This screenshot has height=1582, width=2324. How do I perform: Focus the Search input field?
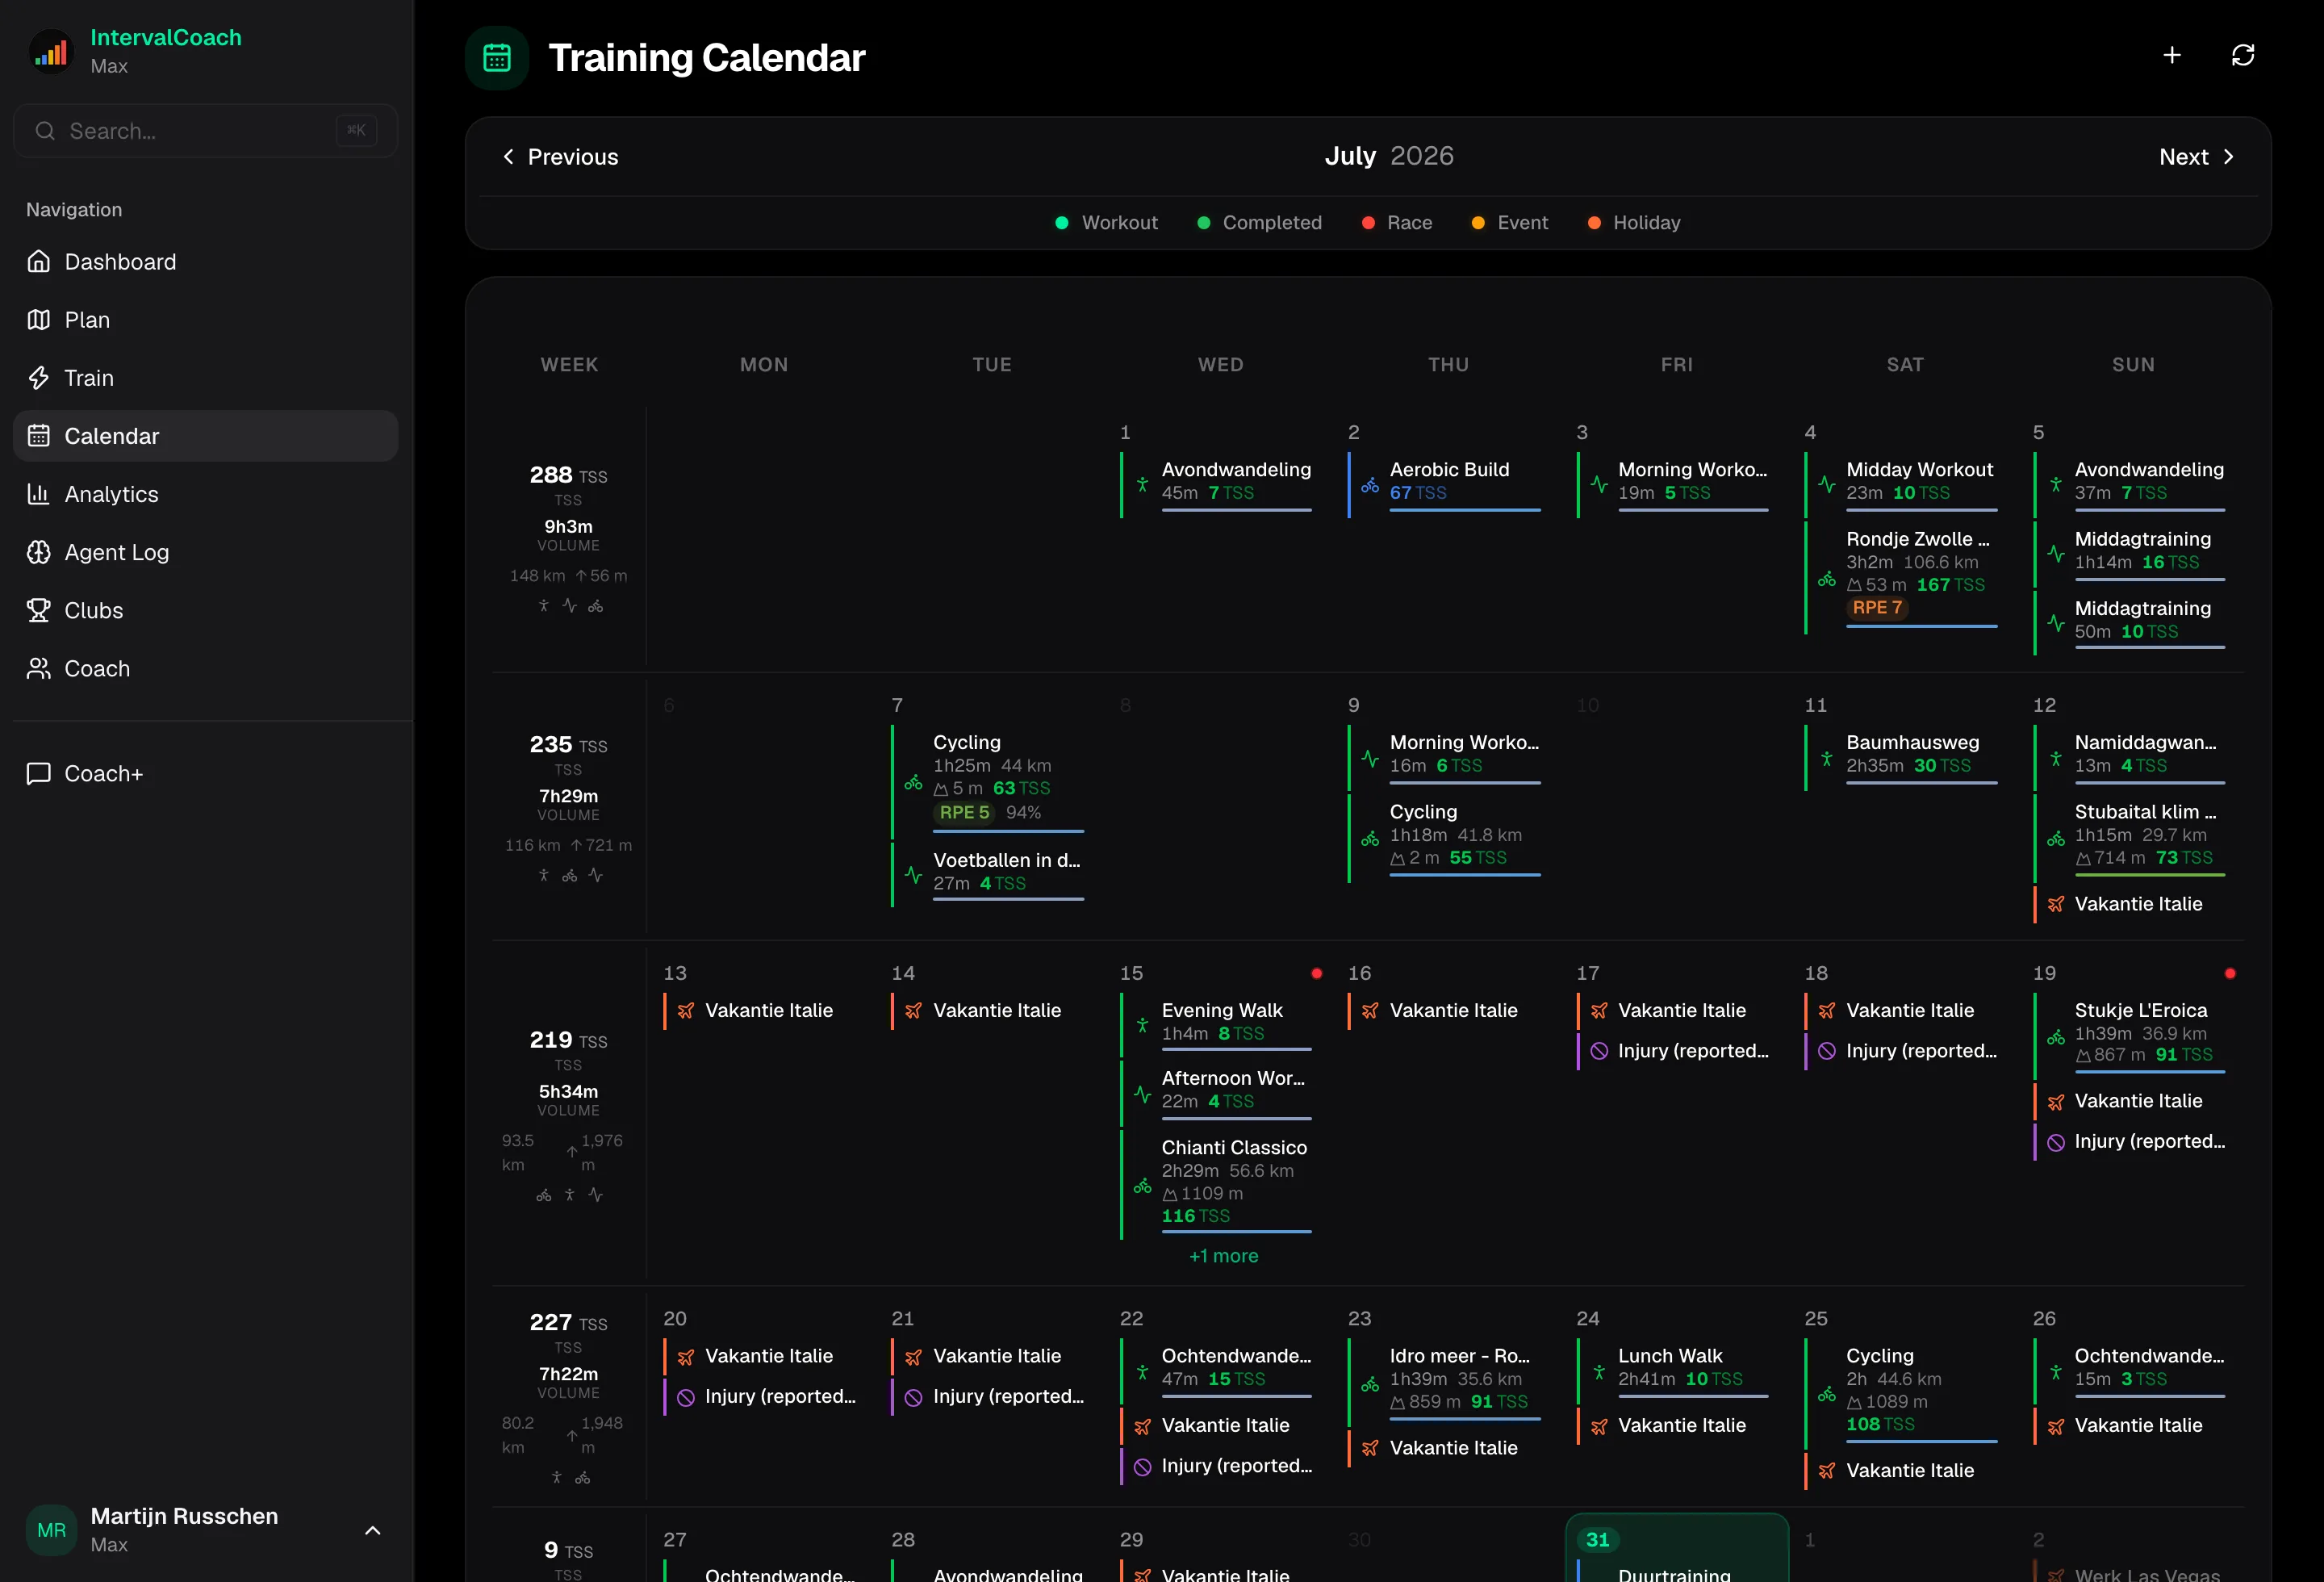[206, 131]
